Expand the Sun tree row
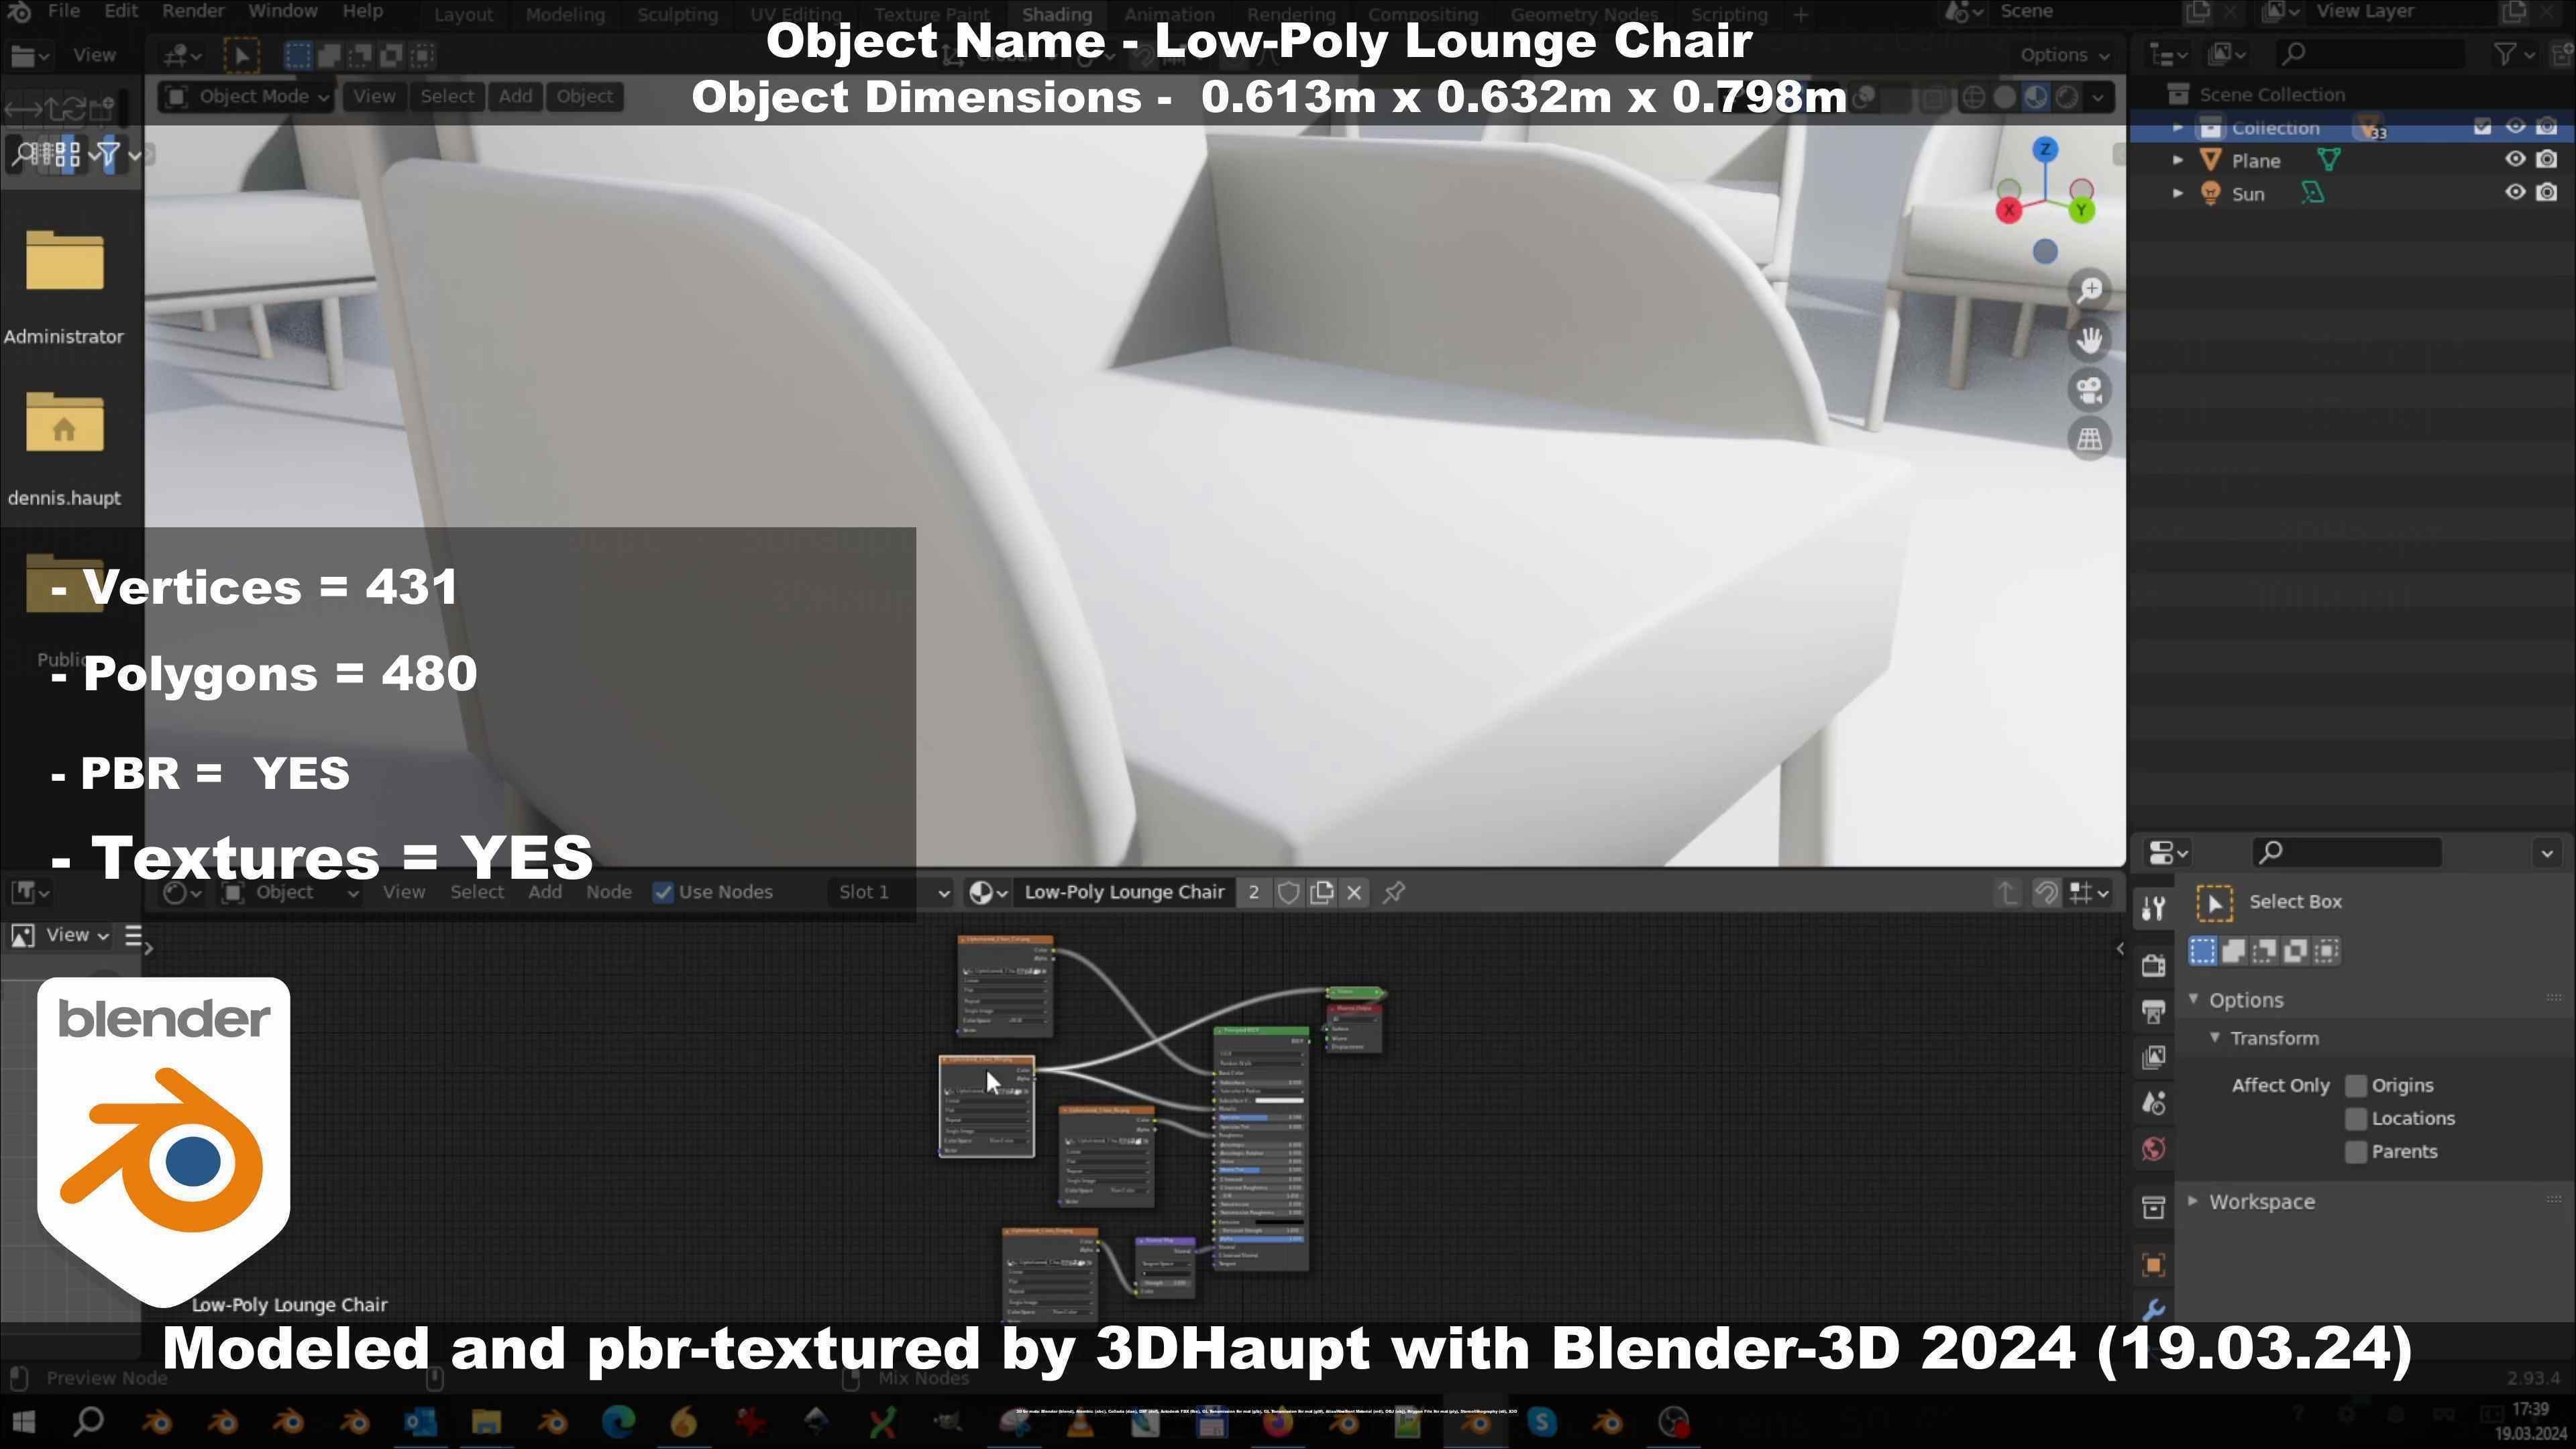2576x1449 pixels. click(2178, 193)
